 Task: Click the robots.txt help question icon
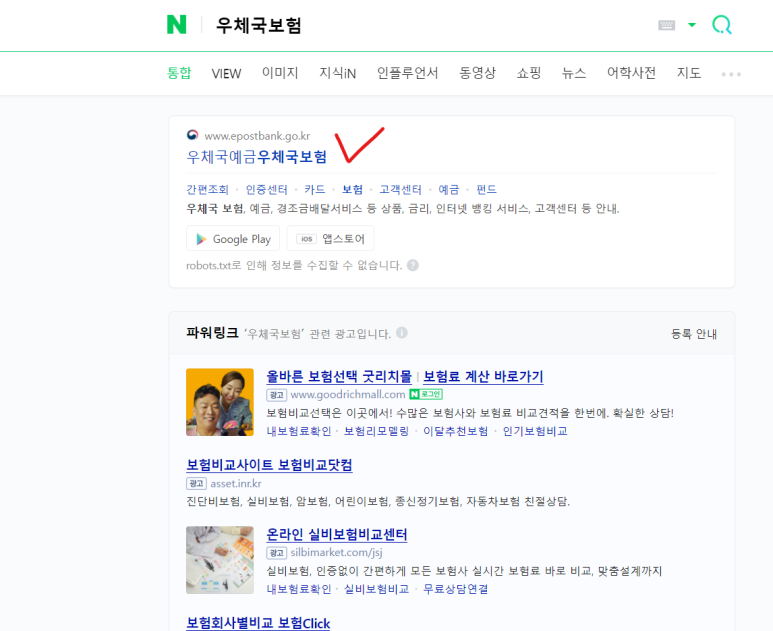click(413, 265)
